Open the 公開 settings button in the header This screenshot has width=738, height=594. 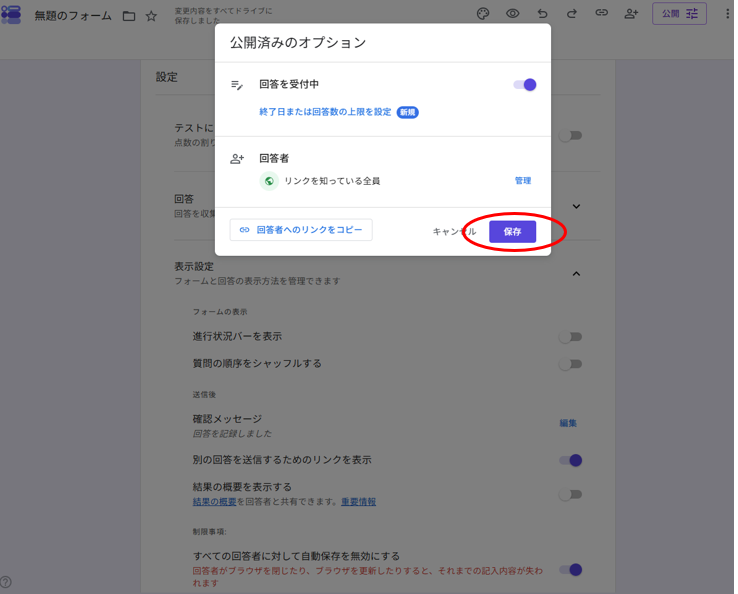(679, 14)
